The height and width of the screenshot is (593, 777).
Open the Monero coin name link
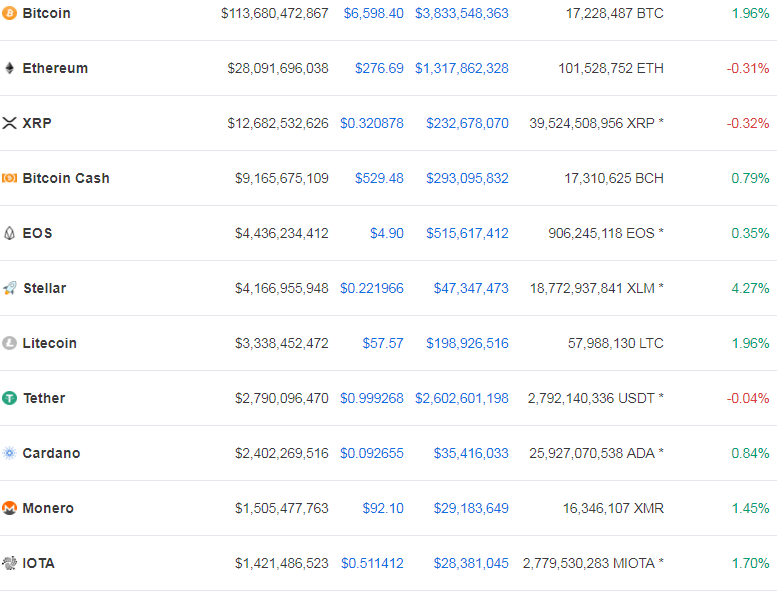tap(48, 508)
